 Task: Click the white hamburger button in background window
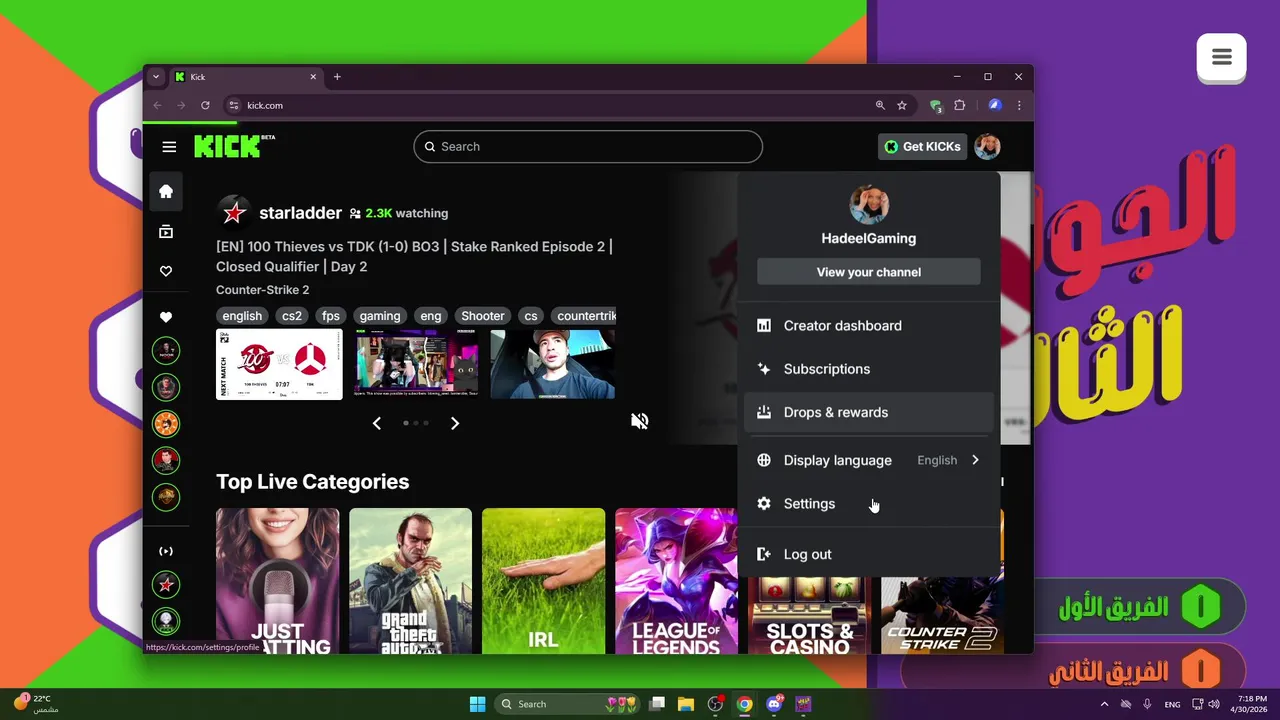(x=1221, y=58)
